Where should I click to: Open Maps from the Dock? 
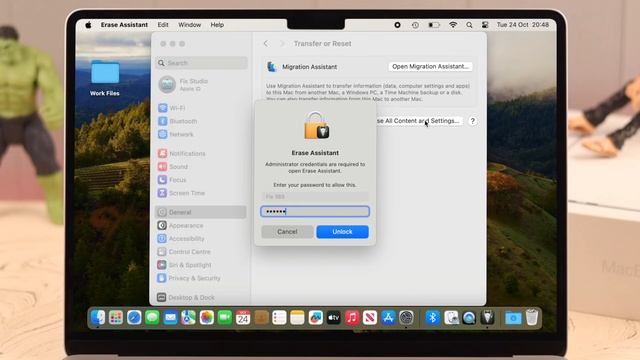point(188,318)
